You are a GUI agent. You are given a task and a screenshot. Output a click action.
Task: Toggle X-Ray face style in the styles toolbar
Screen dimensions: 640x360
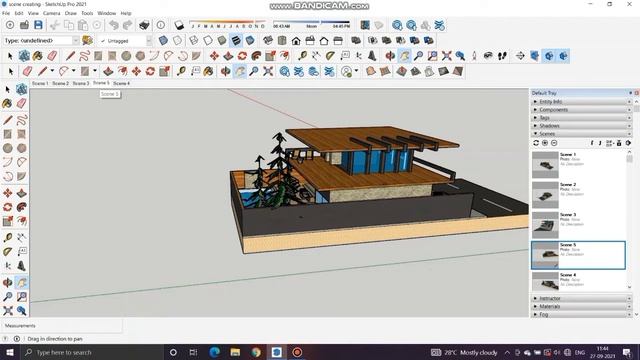click(x=163, y=40)
